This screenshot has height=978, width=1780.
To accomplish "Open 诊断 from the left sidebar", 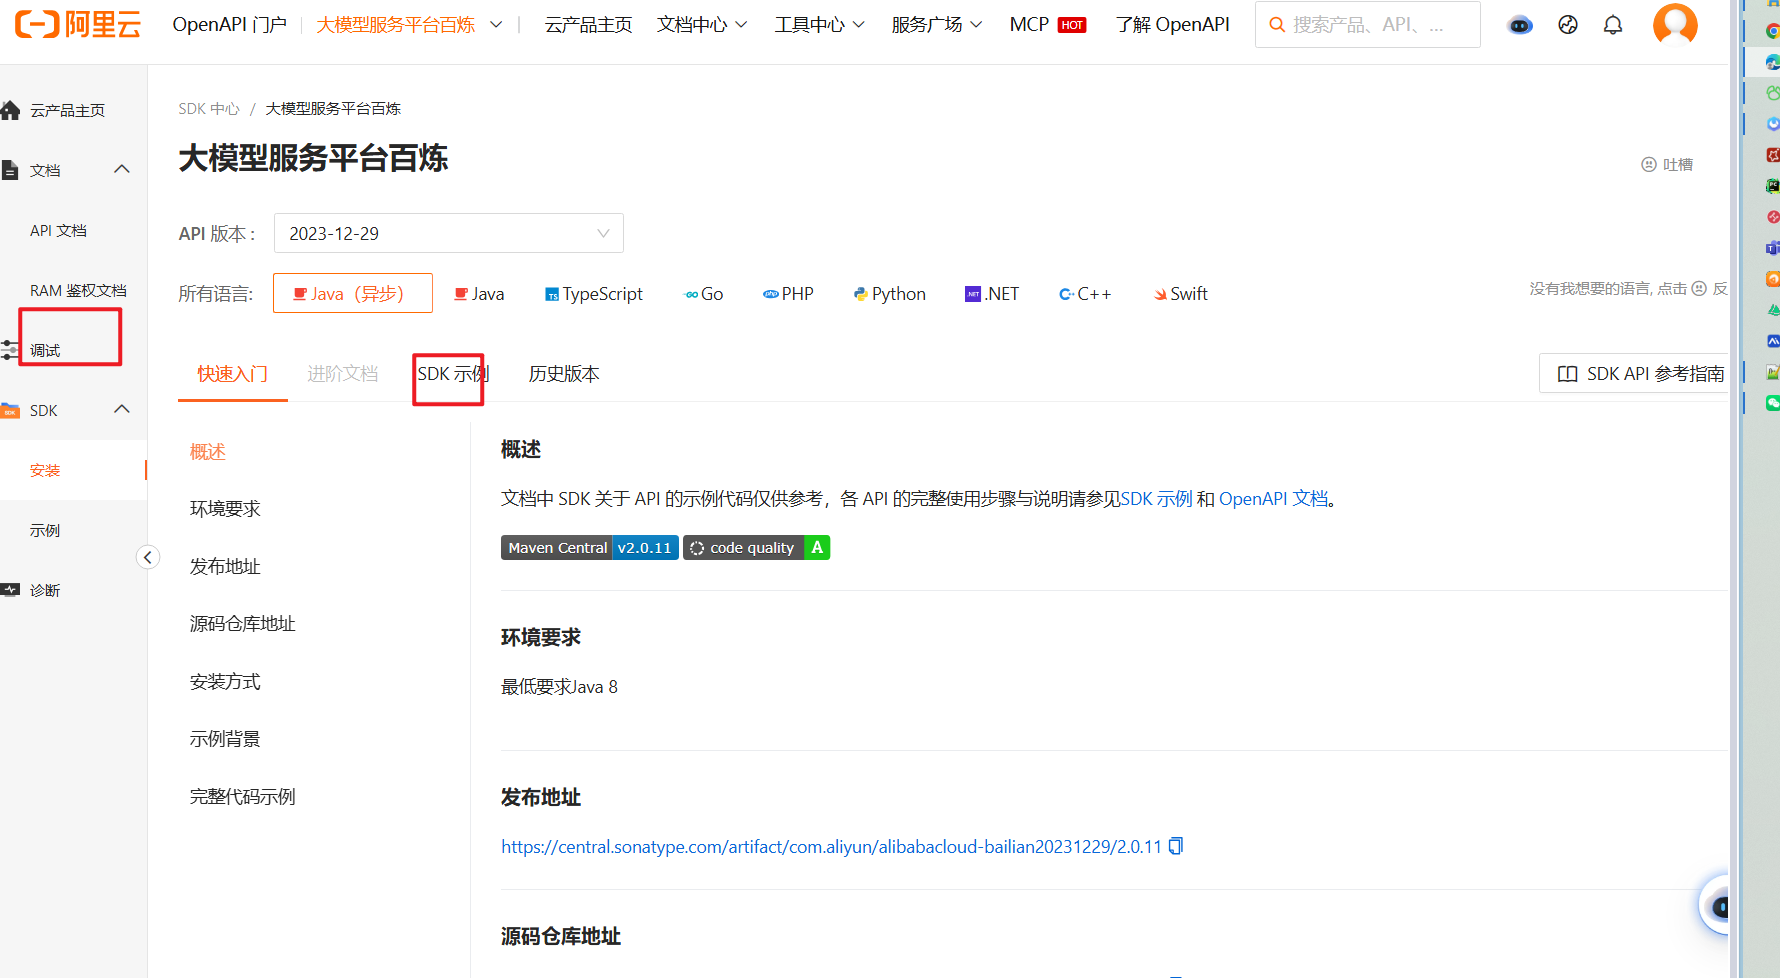I will [44, 590].
